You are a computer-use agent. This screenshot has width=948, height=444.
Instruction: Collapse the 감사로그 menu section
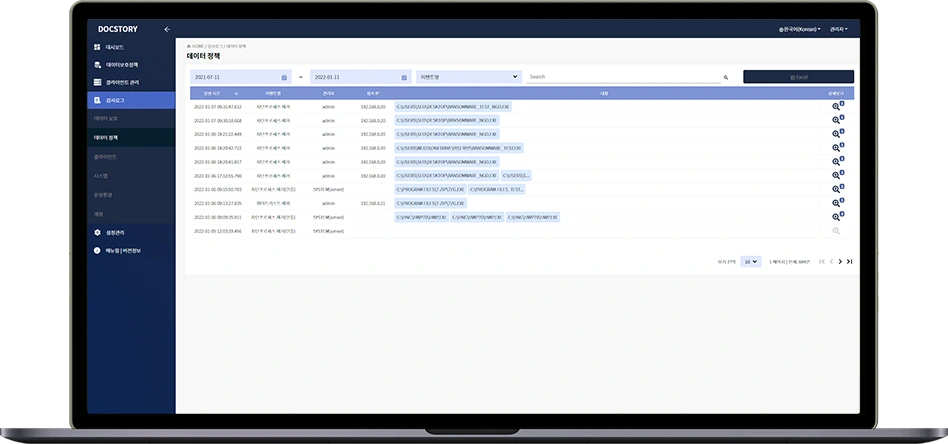(131, 100)
